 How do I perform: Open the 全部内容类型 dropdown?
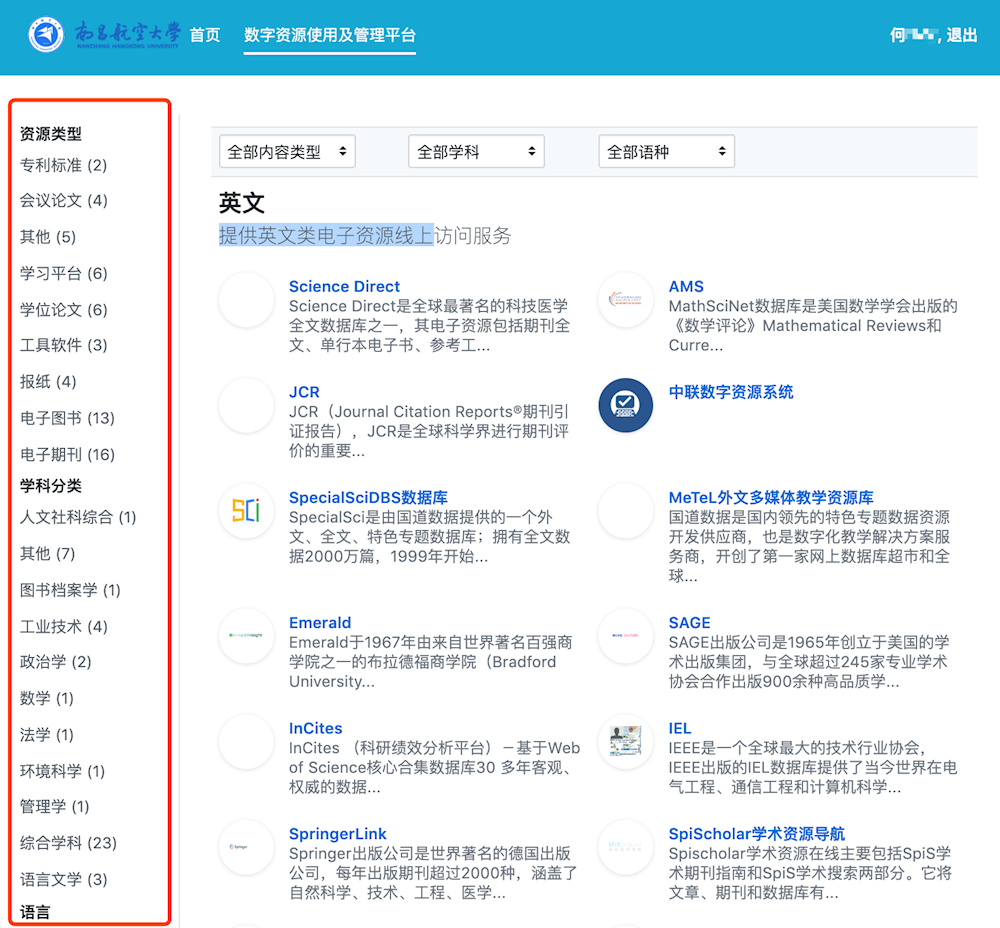287,151
